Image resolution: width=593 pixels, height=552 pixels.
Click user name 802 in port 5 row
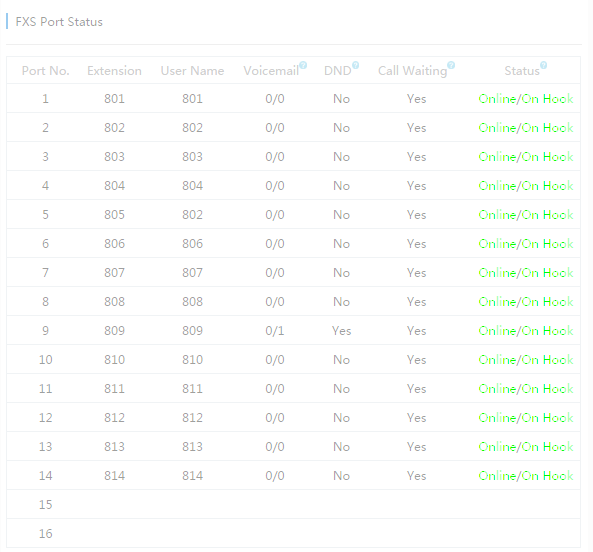pyautogui.click(x=192, y=215)
